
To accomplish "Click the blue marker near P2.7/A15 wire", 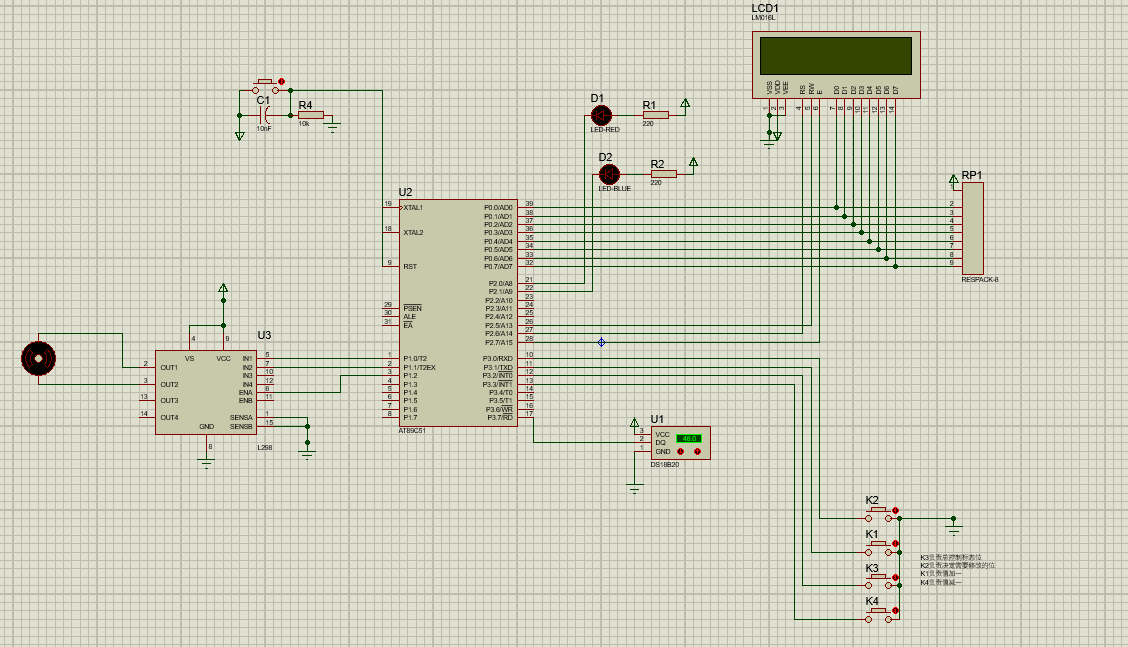I will pos(601,342).
